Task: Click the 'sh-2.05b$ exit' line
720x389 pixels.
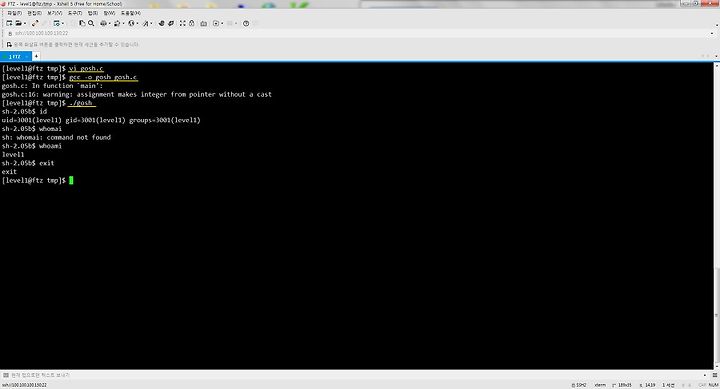Action: click(28, 163)
